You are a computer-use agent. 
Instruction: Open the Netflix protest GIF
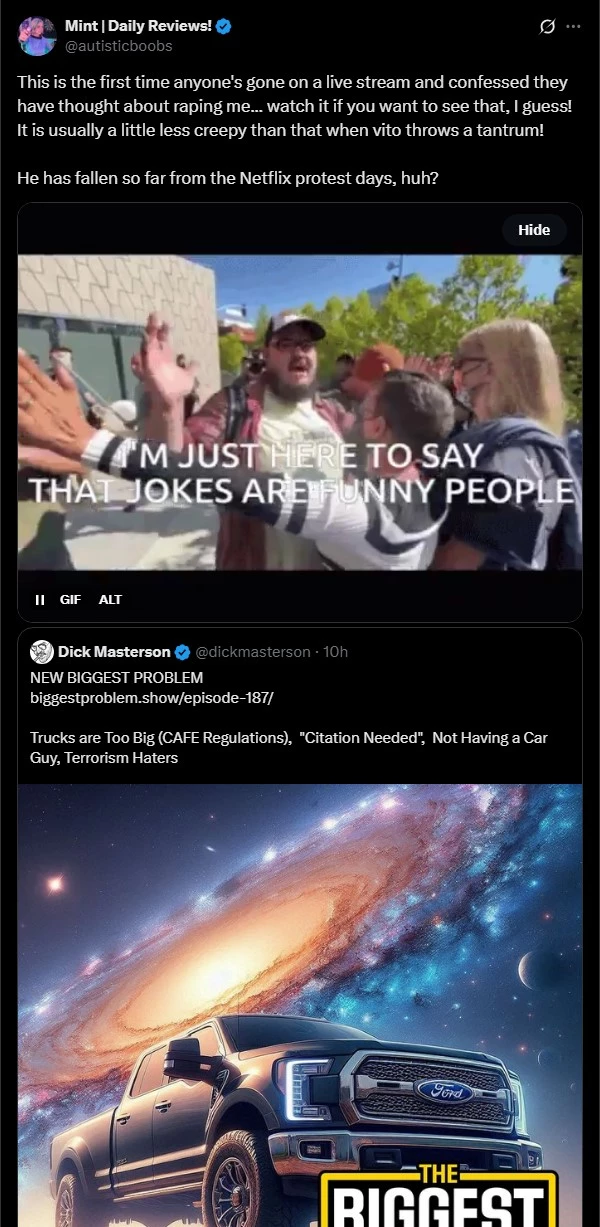tap(300, 412)
